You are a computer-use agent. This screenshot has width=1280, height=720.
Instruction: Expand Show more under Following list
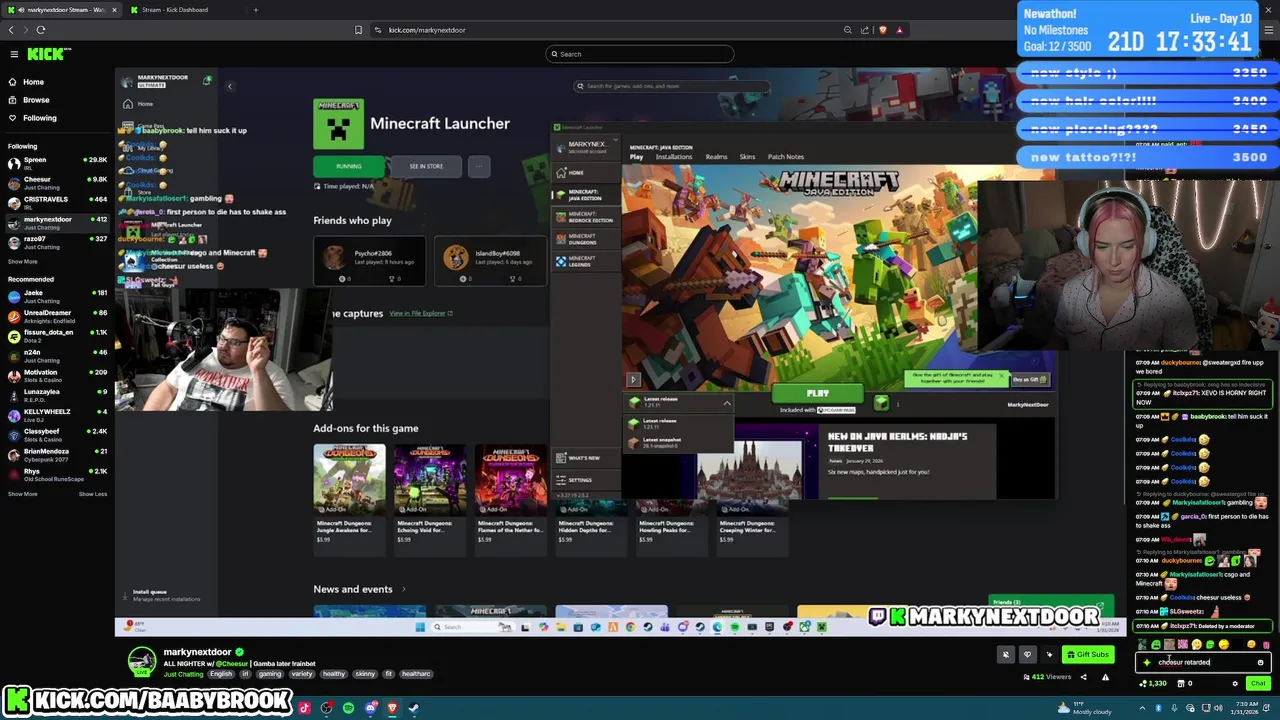(x=23, y=261)
